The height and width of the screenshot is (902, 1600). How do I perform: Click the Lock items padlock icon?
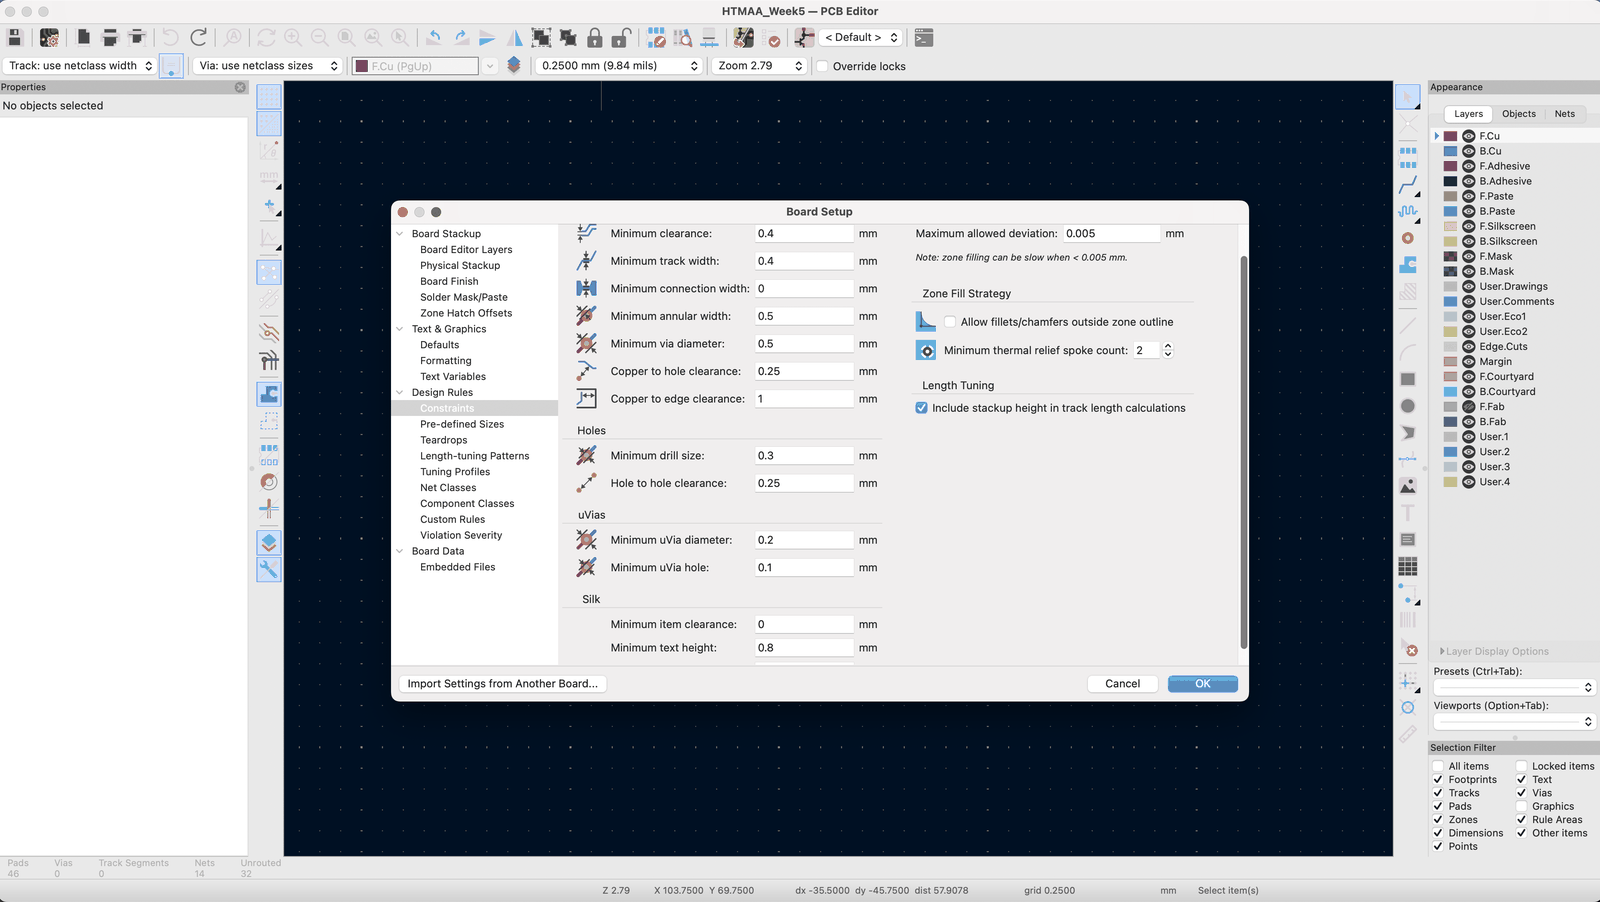[595, 38]
